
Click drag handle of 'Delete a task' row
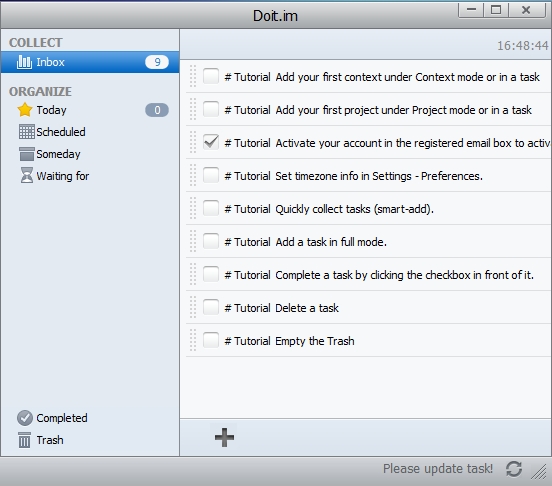click(x=193, y=307)
